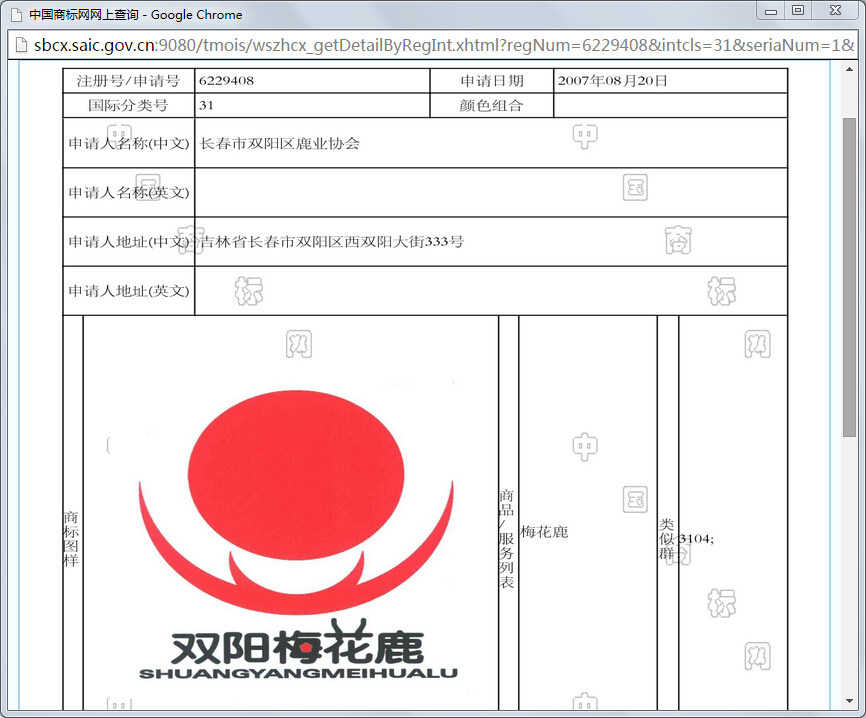Click the SHUANGYANGMEIHUALU pinyin text in logo
866x718 pixels.
298,673
